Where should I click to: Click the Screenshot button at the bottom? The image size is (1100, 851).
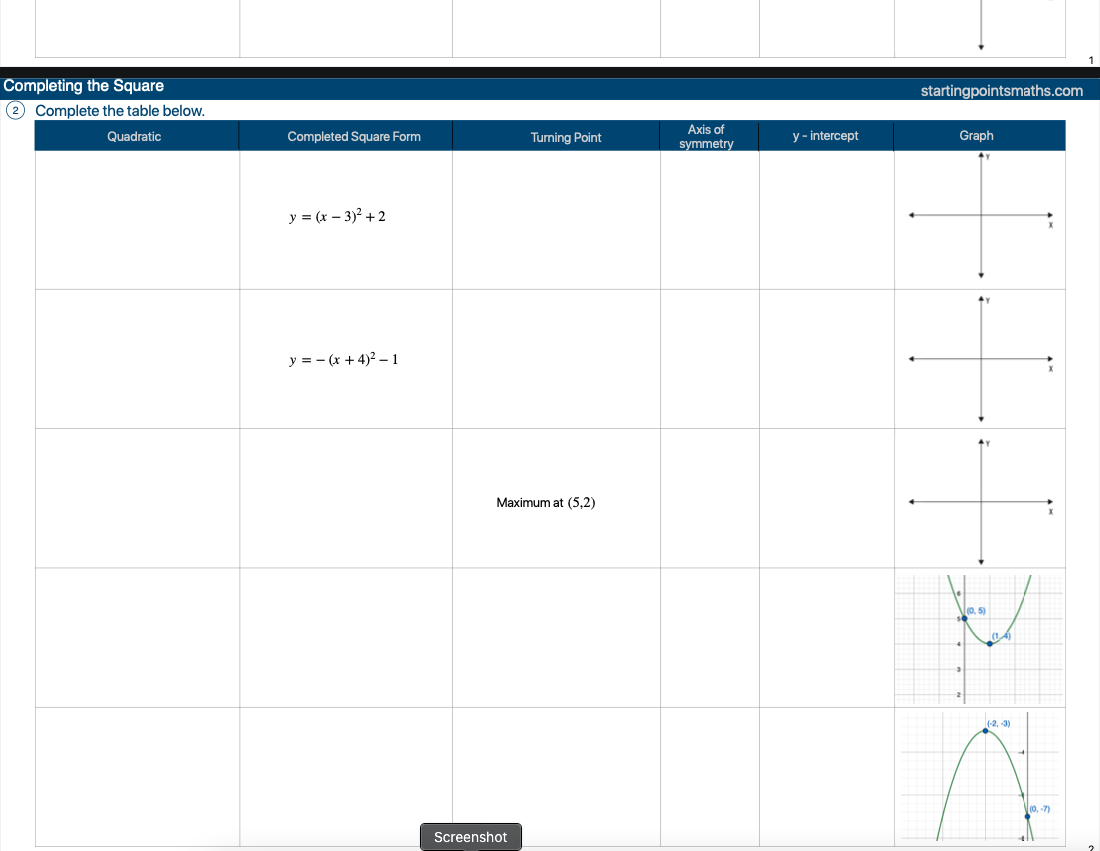[470, 837]
